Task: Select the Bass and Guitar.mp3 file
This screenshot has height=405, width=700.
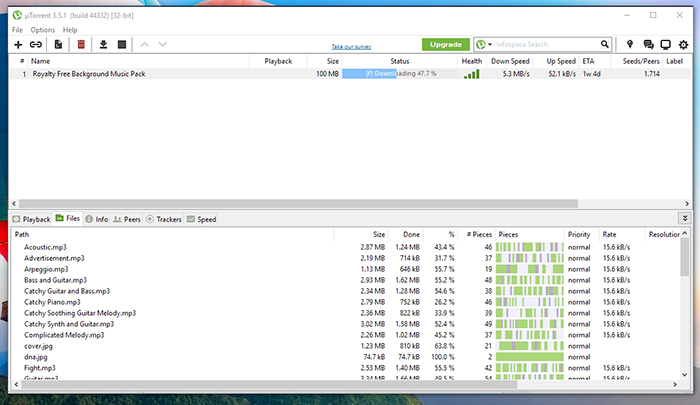Action: (346, 280)
